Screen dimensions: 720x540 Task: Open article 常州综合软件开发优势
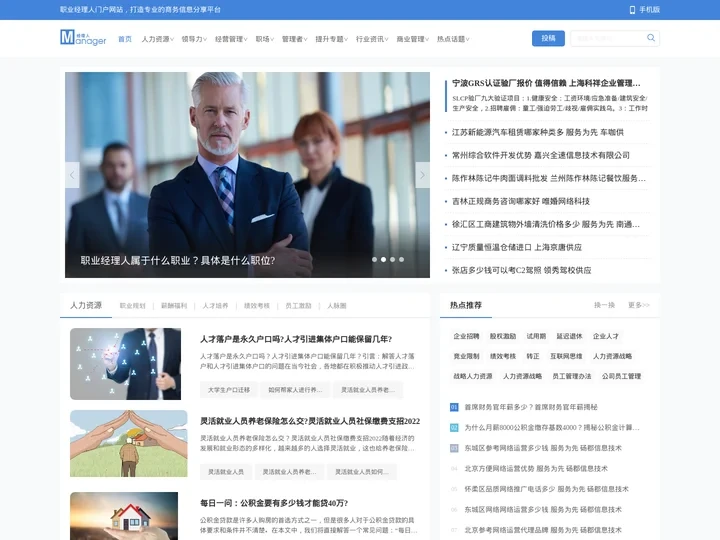pos(540,155)
